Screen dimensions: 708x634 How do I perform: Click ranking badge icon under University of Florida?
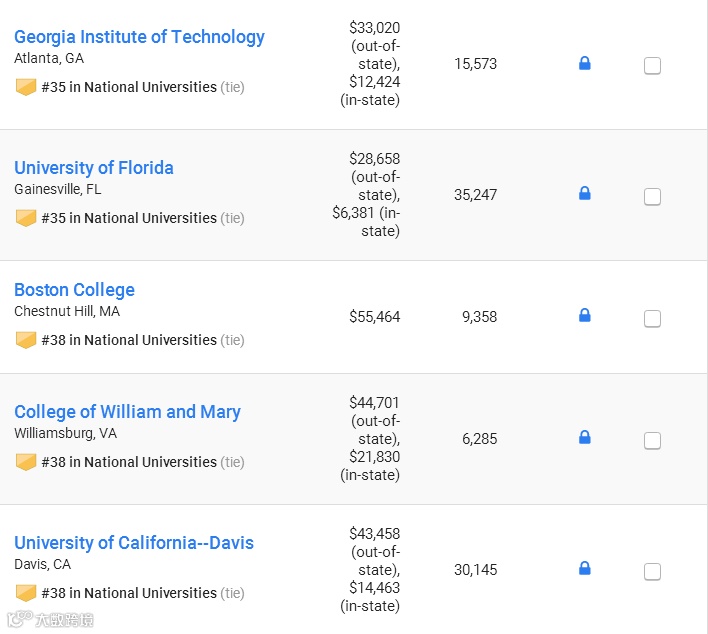[26, 218]
